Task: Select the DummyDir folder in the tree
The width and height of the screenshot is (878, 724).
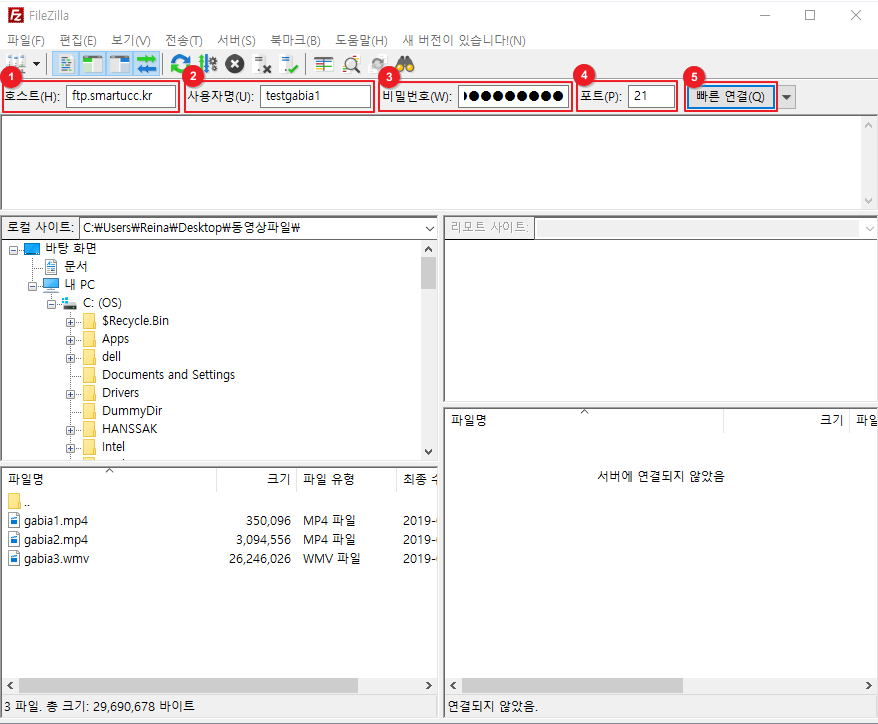Action: point(132,410)
